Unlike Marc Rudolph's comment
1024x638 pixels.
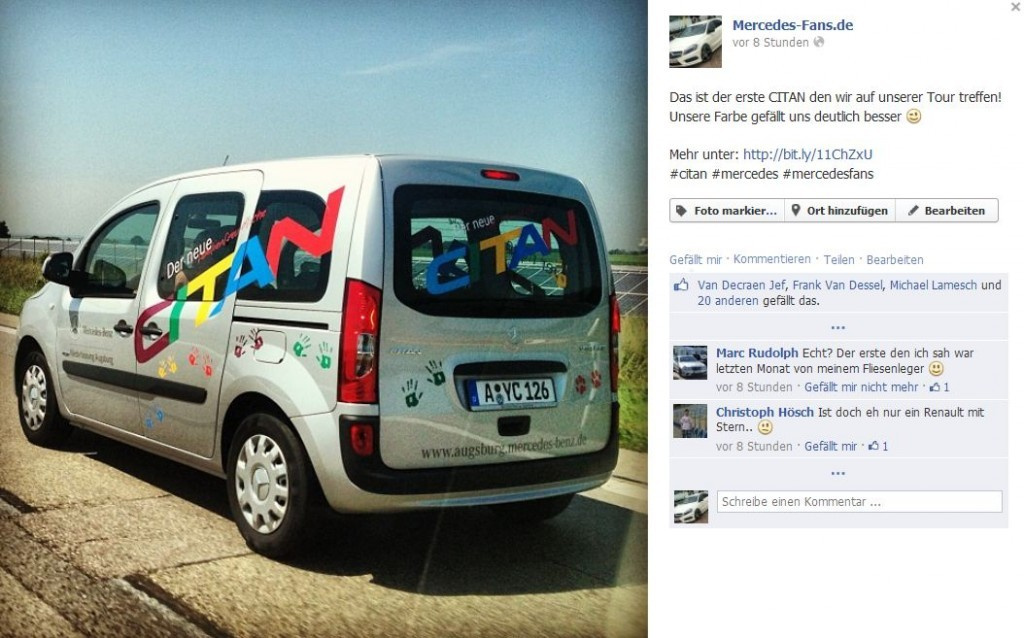tap(861, 387)
